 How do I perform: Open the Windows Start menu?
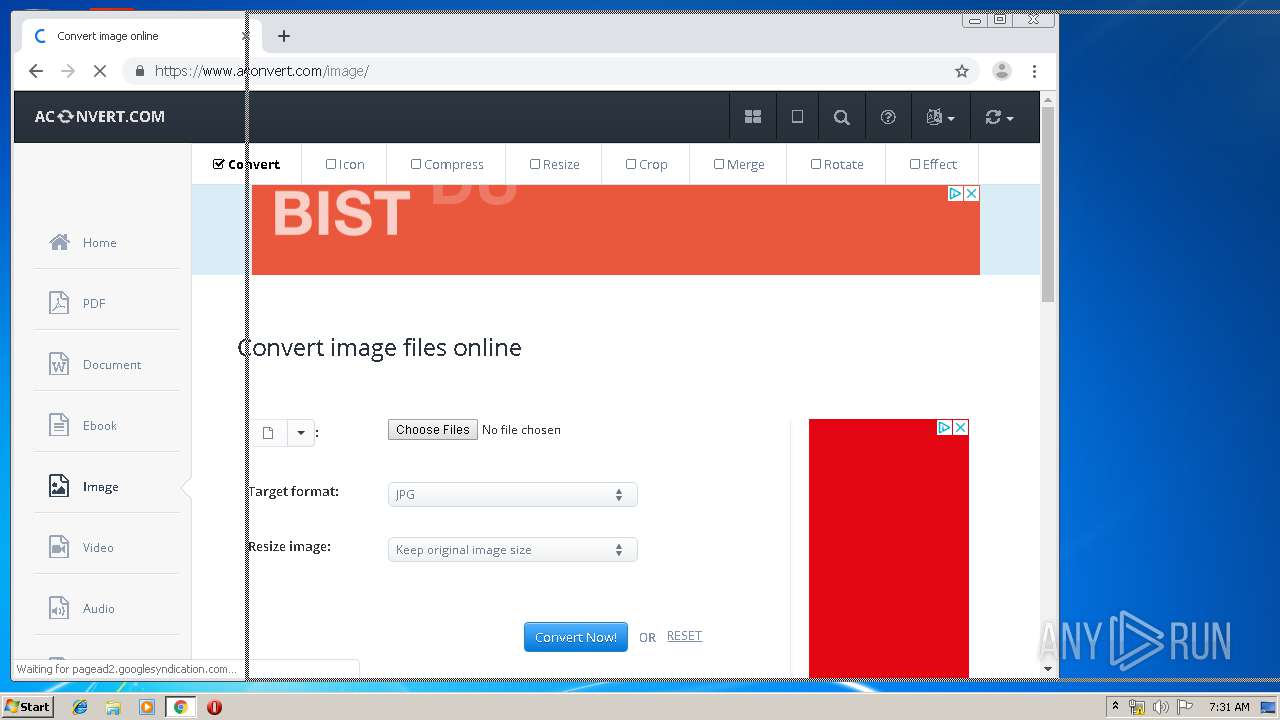coord(27,706)
